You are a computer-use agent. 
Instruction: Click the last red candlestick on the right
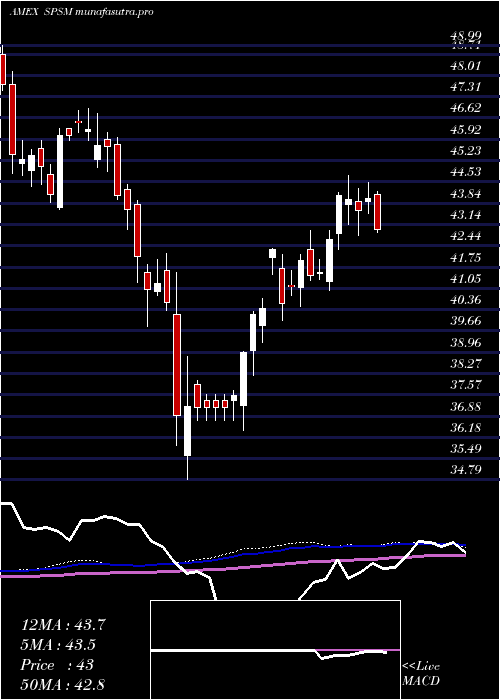(378, 212)
